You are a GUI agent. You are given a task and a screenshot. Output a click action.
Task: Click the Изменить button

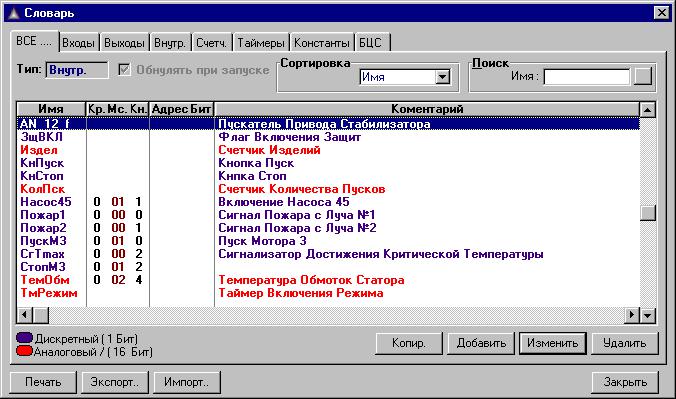click(553, 343)
